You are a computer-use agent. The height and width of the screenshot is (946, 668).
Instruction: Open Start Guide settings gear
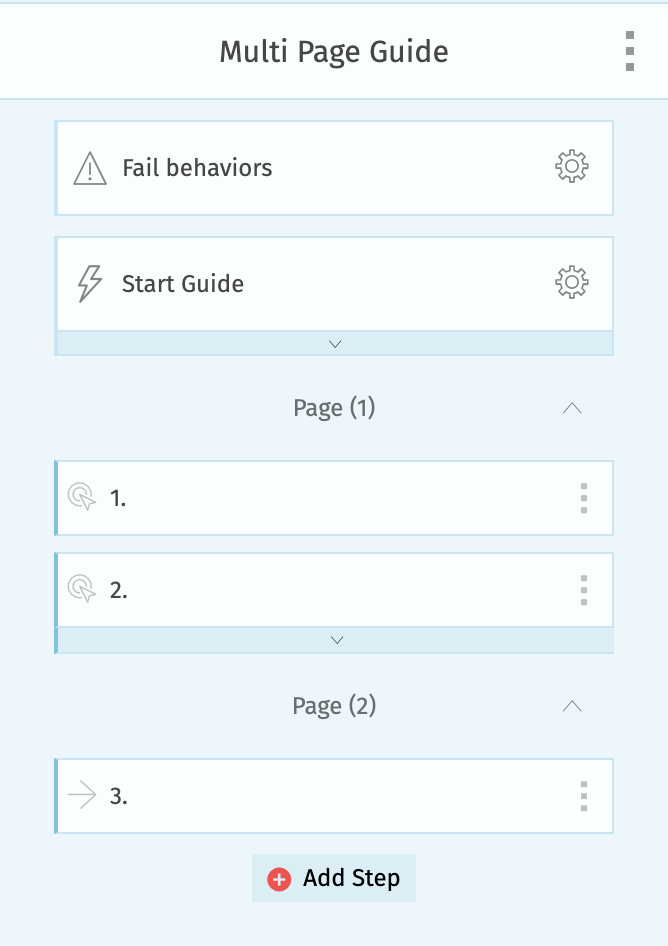(571, 283)
